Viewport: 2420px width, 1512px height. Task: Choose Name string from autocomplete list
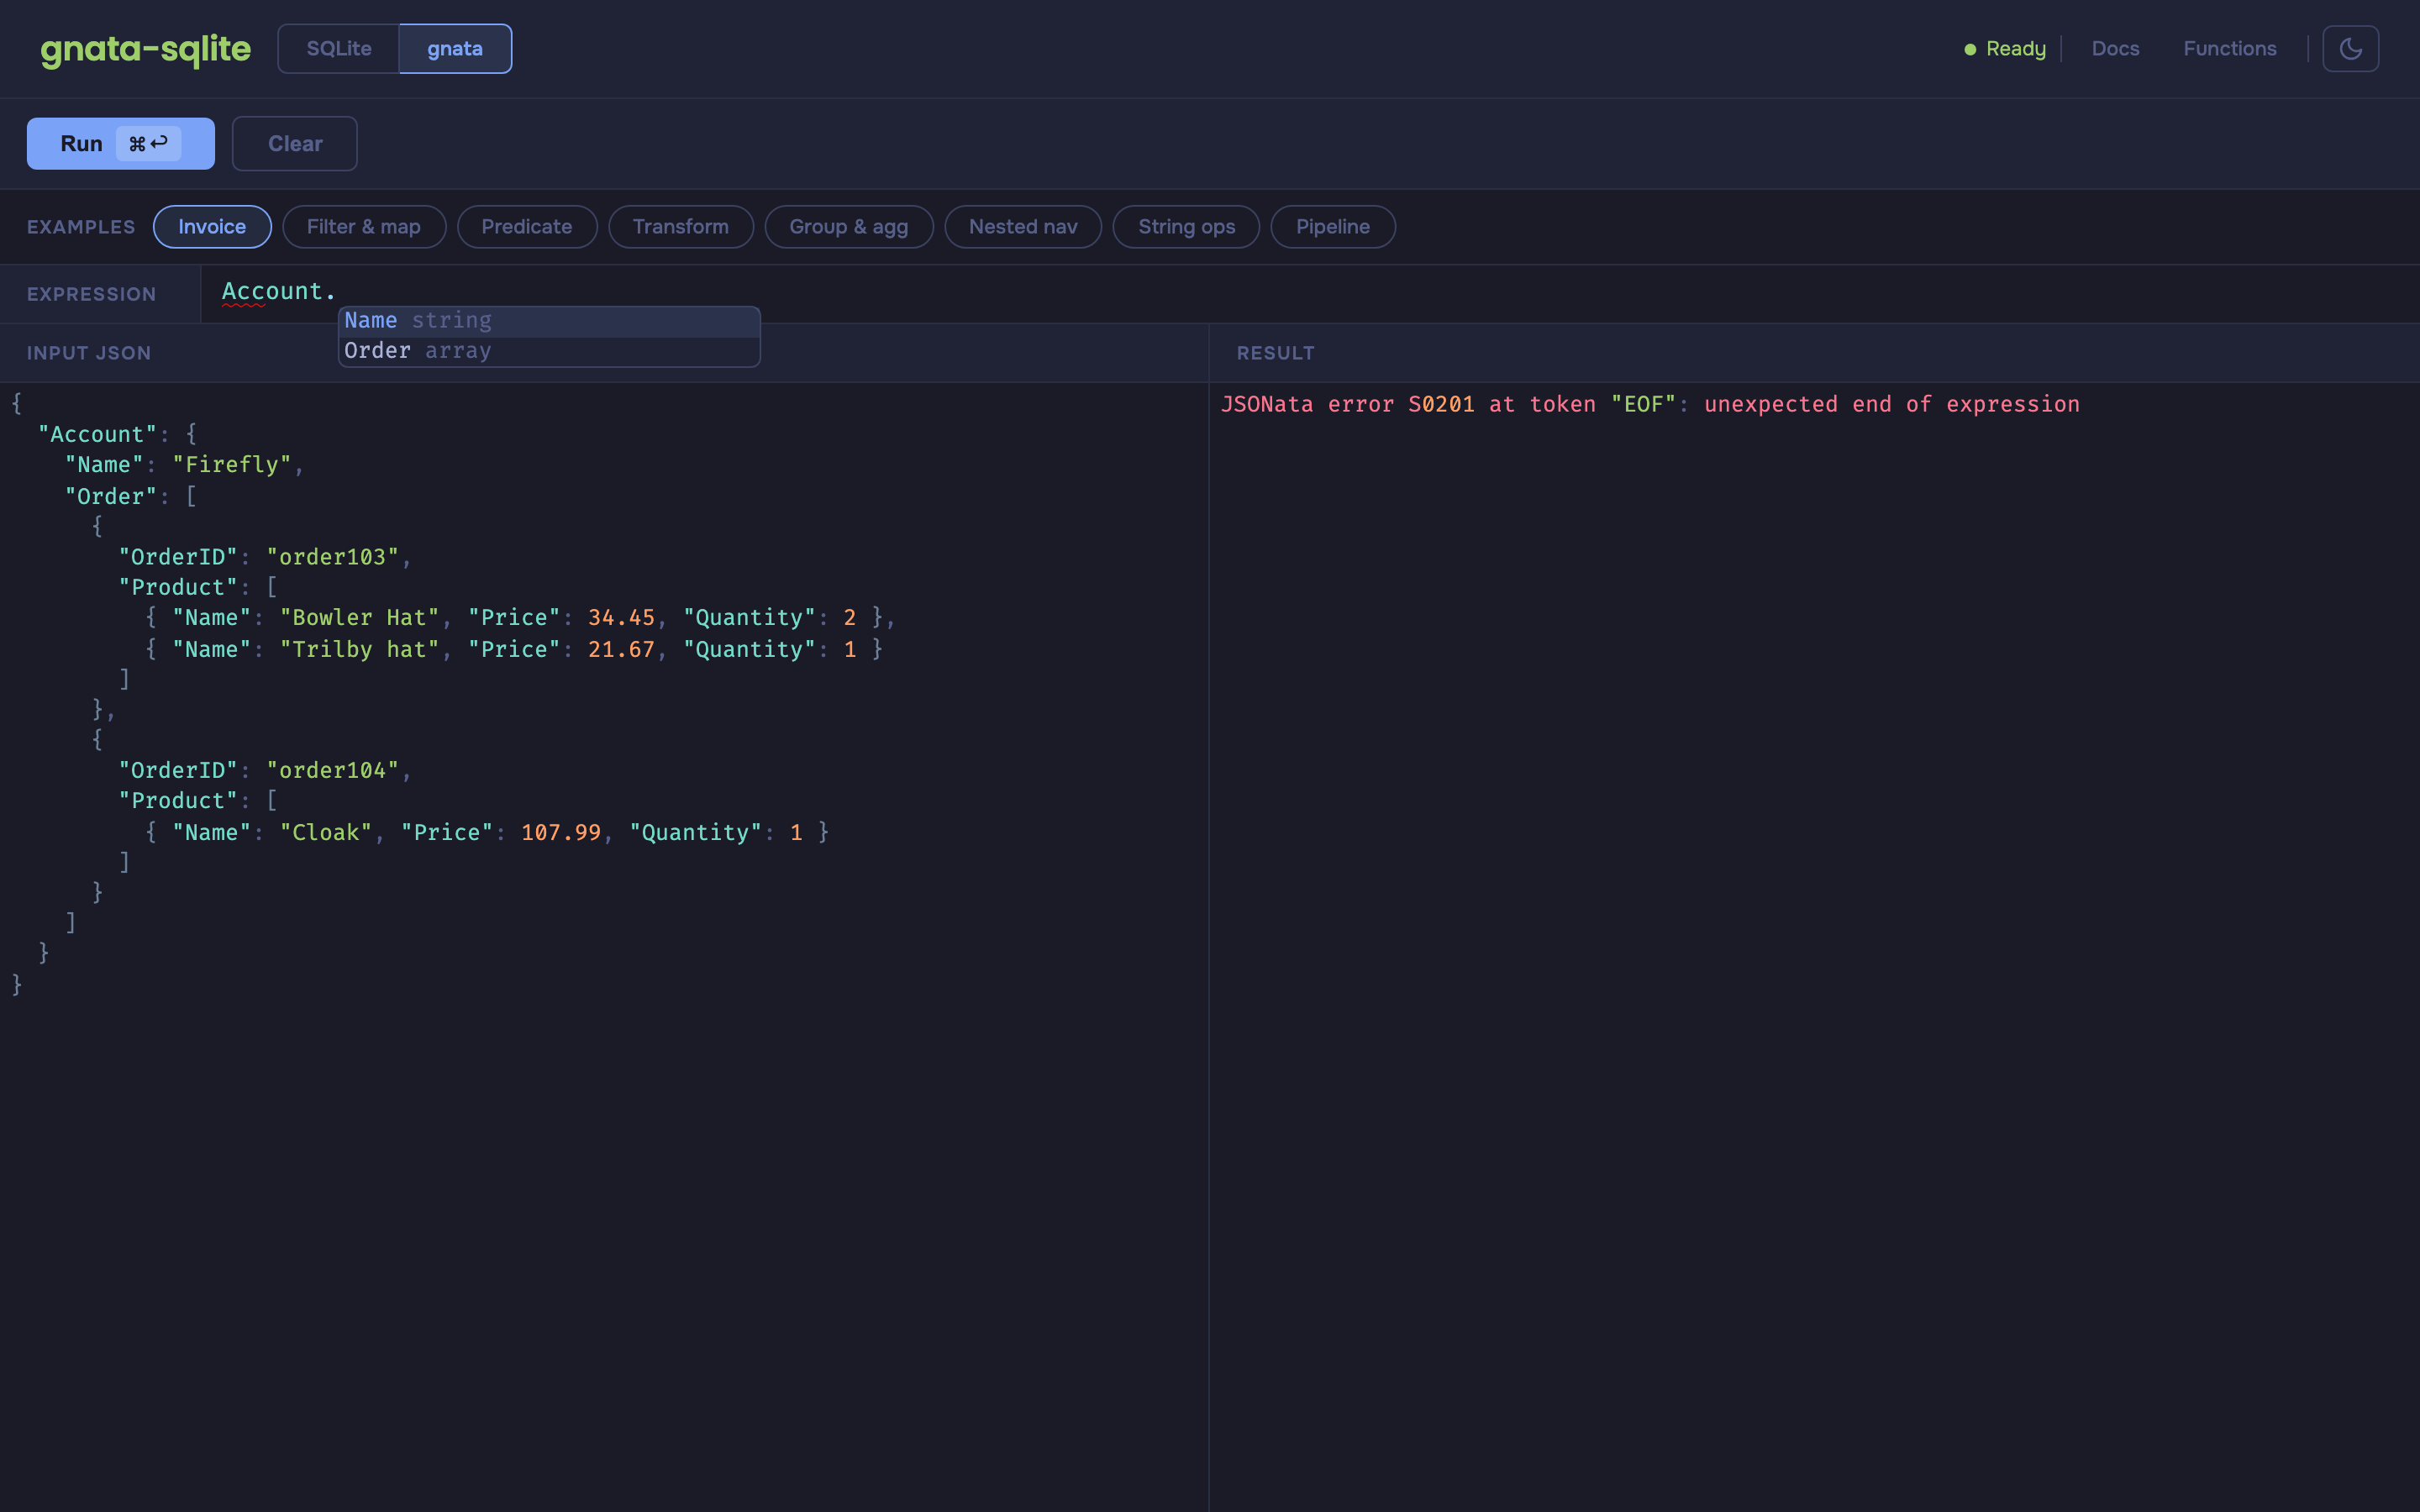click(x=549, y=321)
